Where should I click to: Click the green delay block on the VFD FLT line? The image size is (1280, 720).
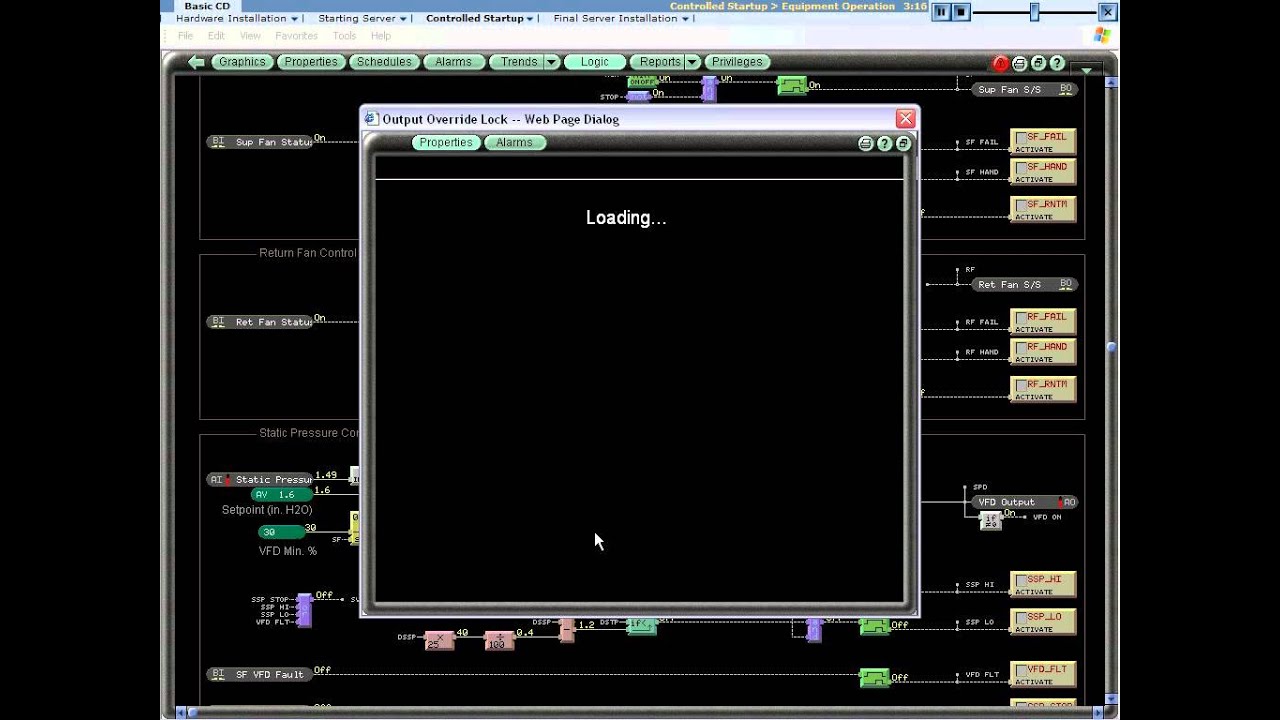(x=875, y=677)
